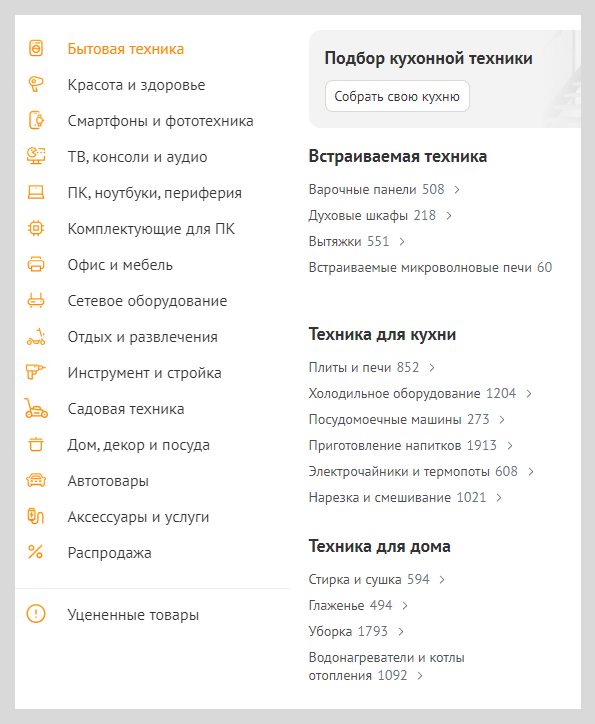Image resolution: width=595 pixels, height=724 pixels.
Task: Open Посудомоечные машины link
Action: click(385, 419)
